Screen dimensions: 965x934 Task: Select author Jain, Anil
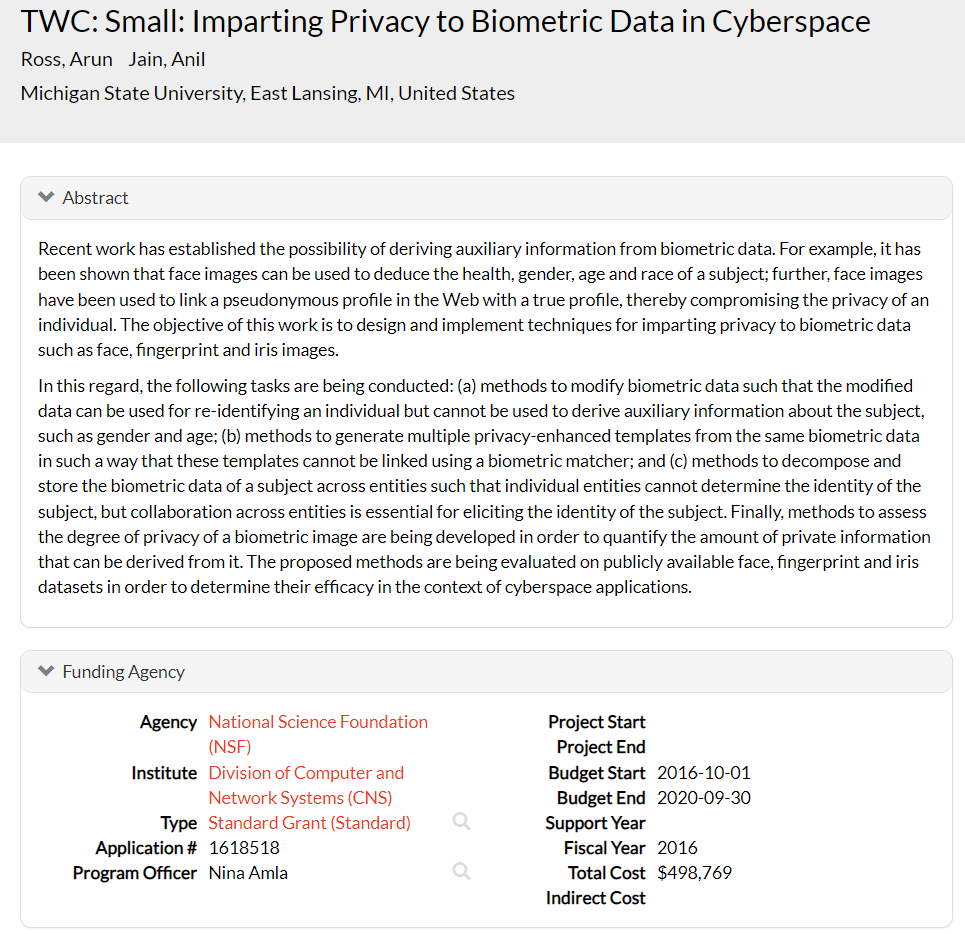click(x=167, y=60)
